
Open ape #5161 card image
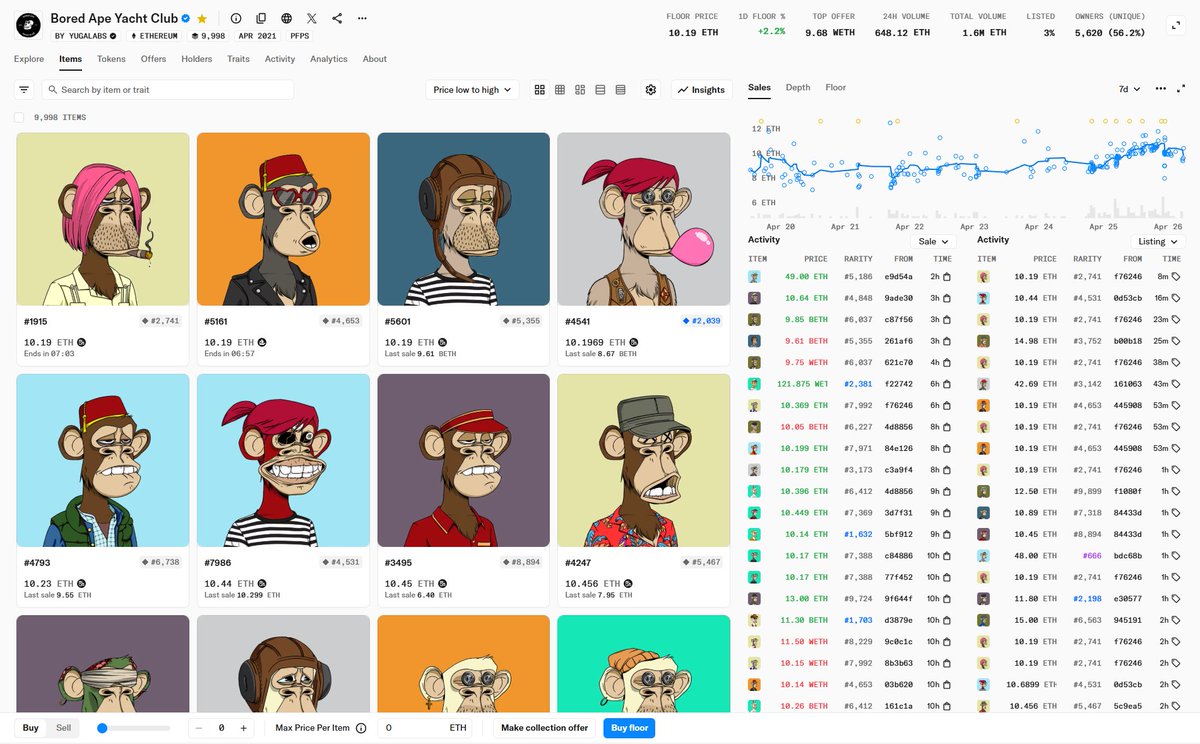tap(283, 219)
